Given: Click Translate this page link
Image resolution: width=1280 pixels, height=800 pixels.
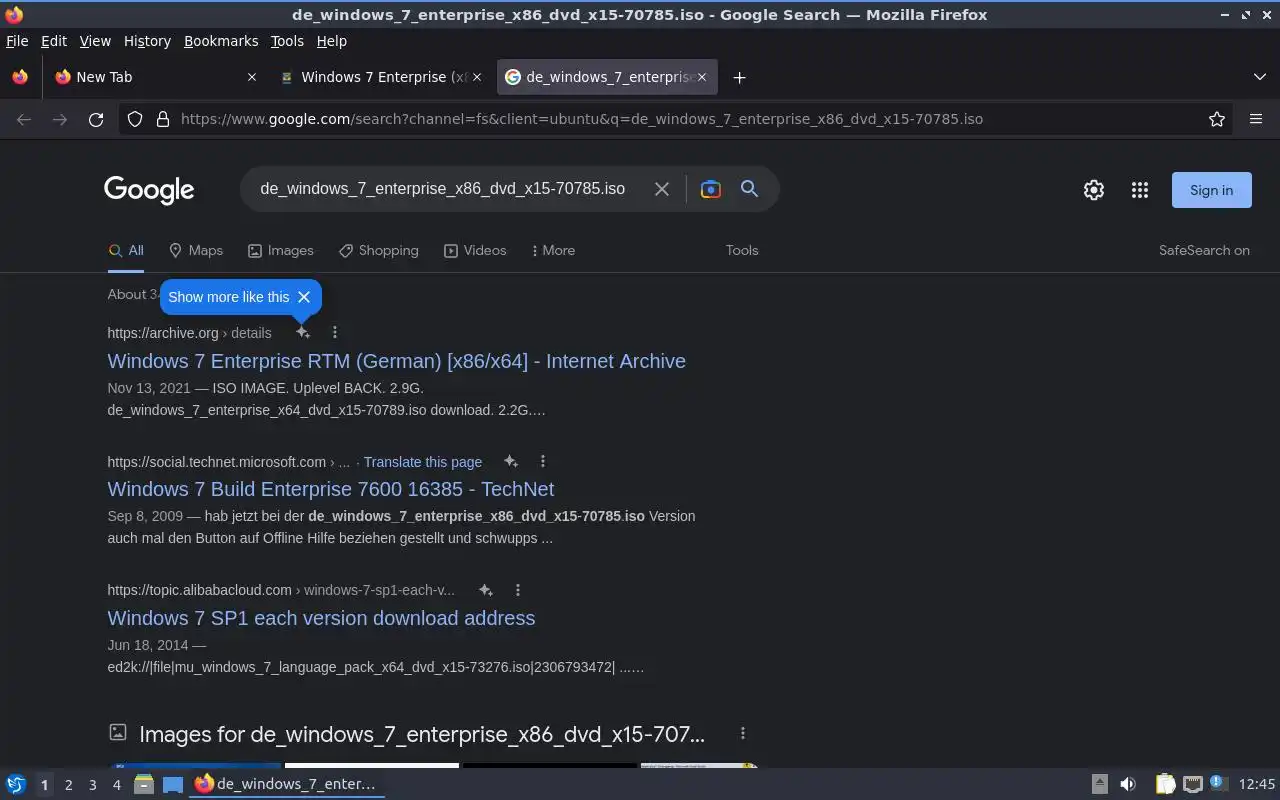Looking at the screenshot, I should tap(422, 462).
